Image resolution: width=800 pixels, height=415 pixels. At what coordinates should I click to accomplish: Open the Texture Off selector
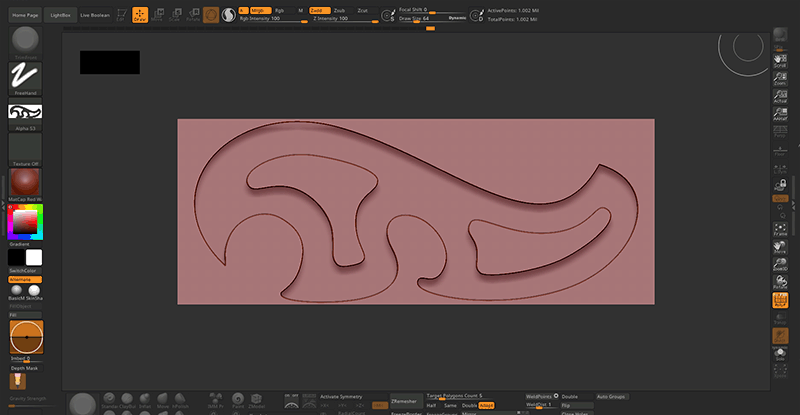pos(25,148)
